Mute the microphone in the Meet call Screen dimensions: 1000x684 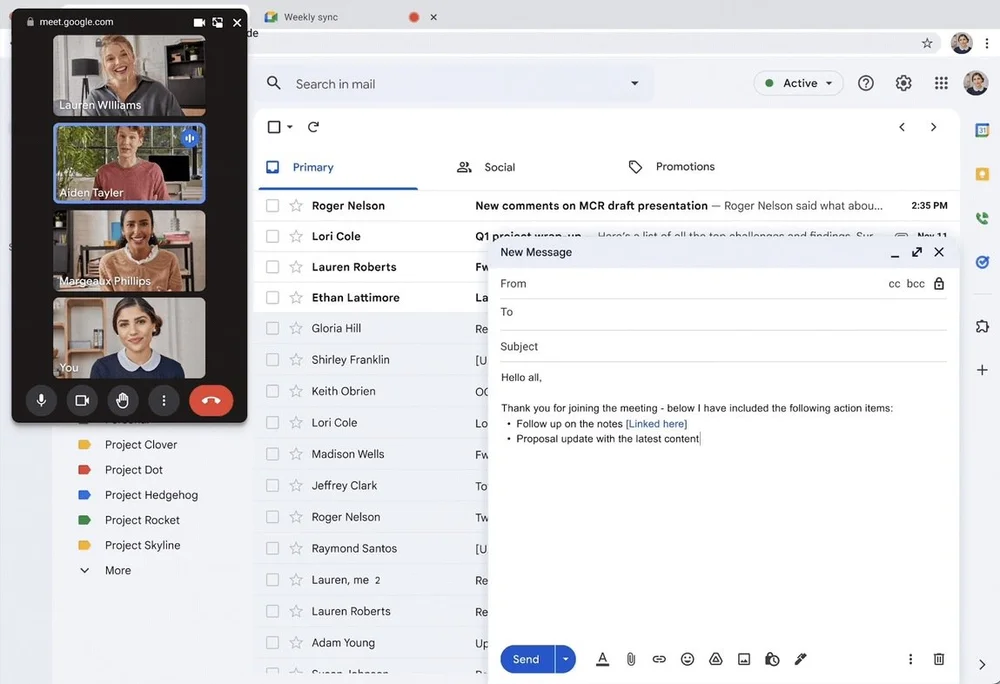(40, 400)
